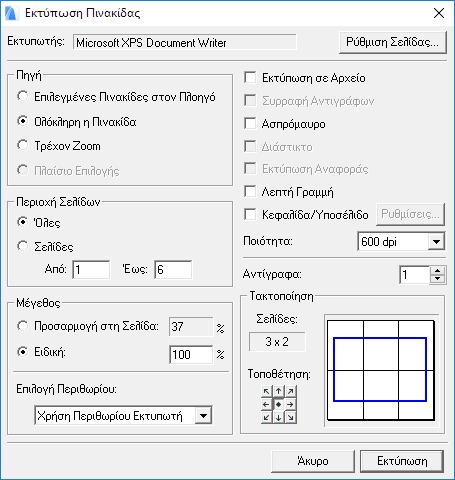Select Επιλεγμένες Πινακίδες στον Πλοηγό radio
455x480 pixels.
coord(23,96)
